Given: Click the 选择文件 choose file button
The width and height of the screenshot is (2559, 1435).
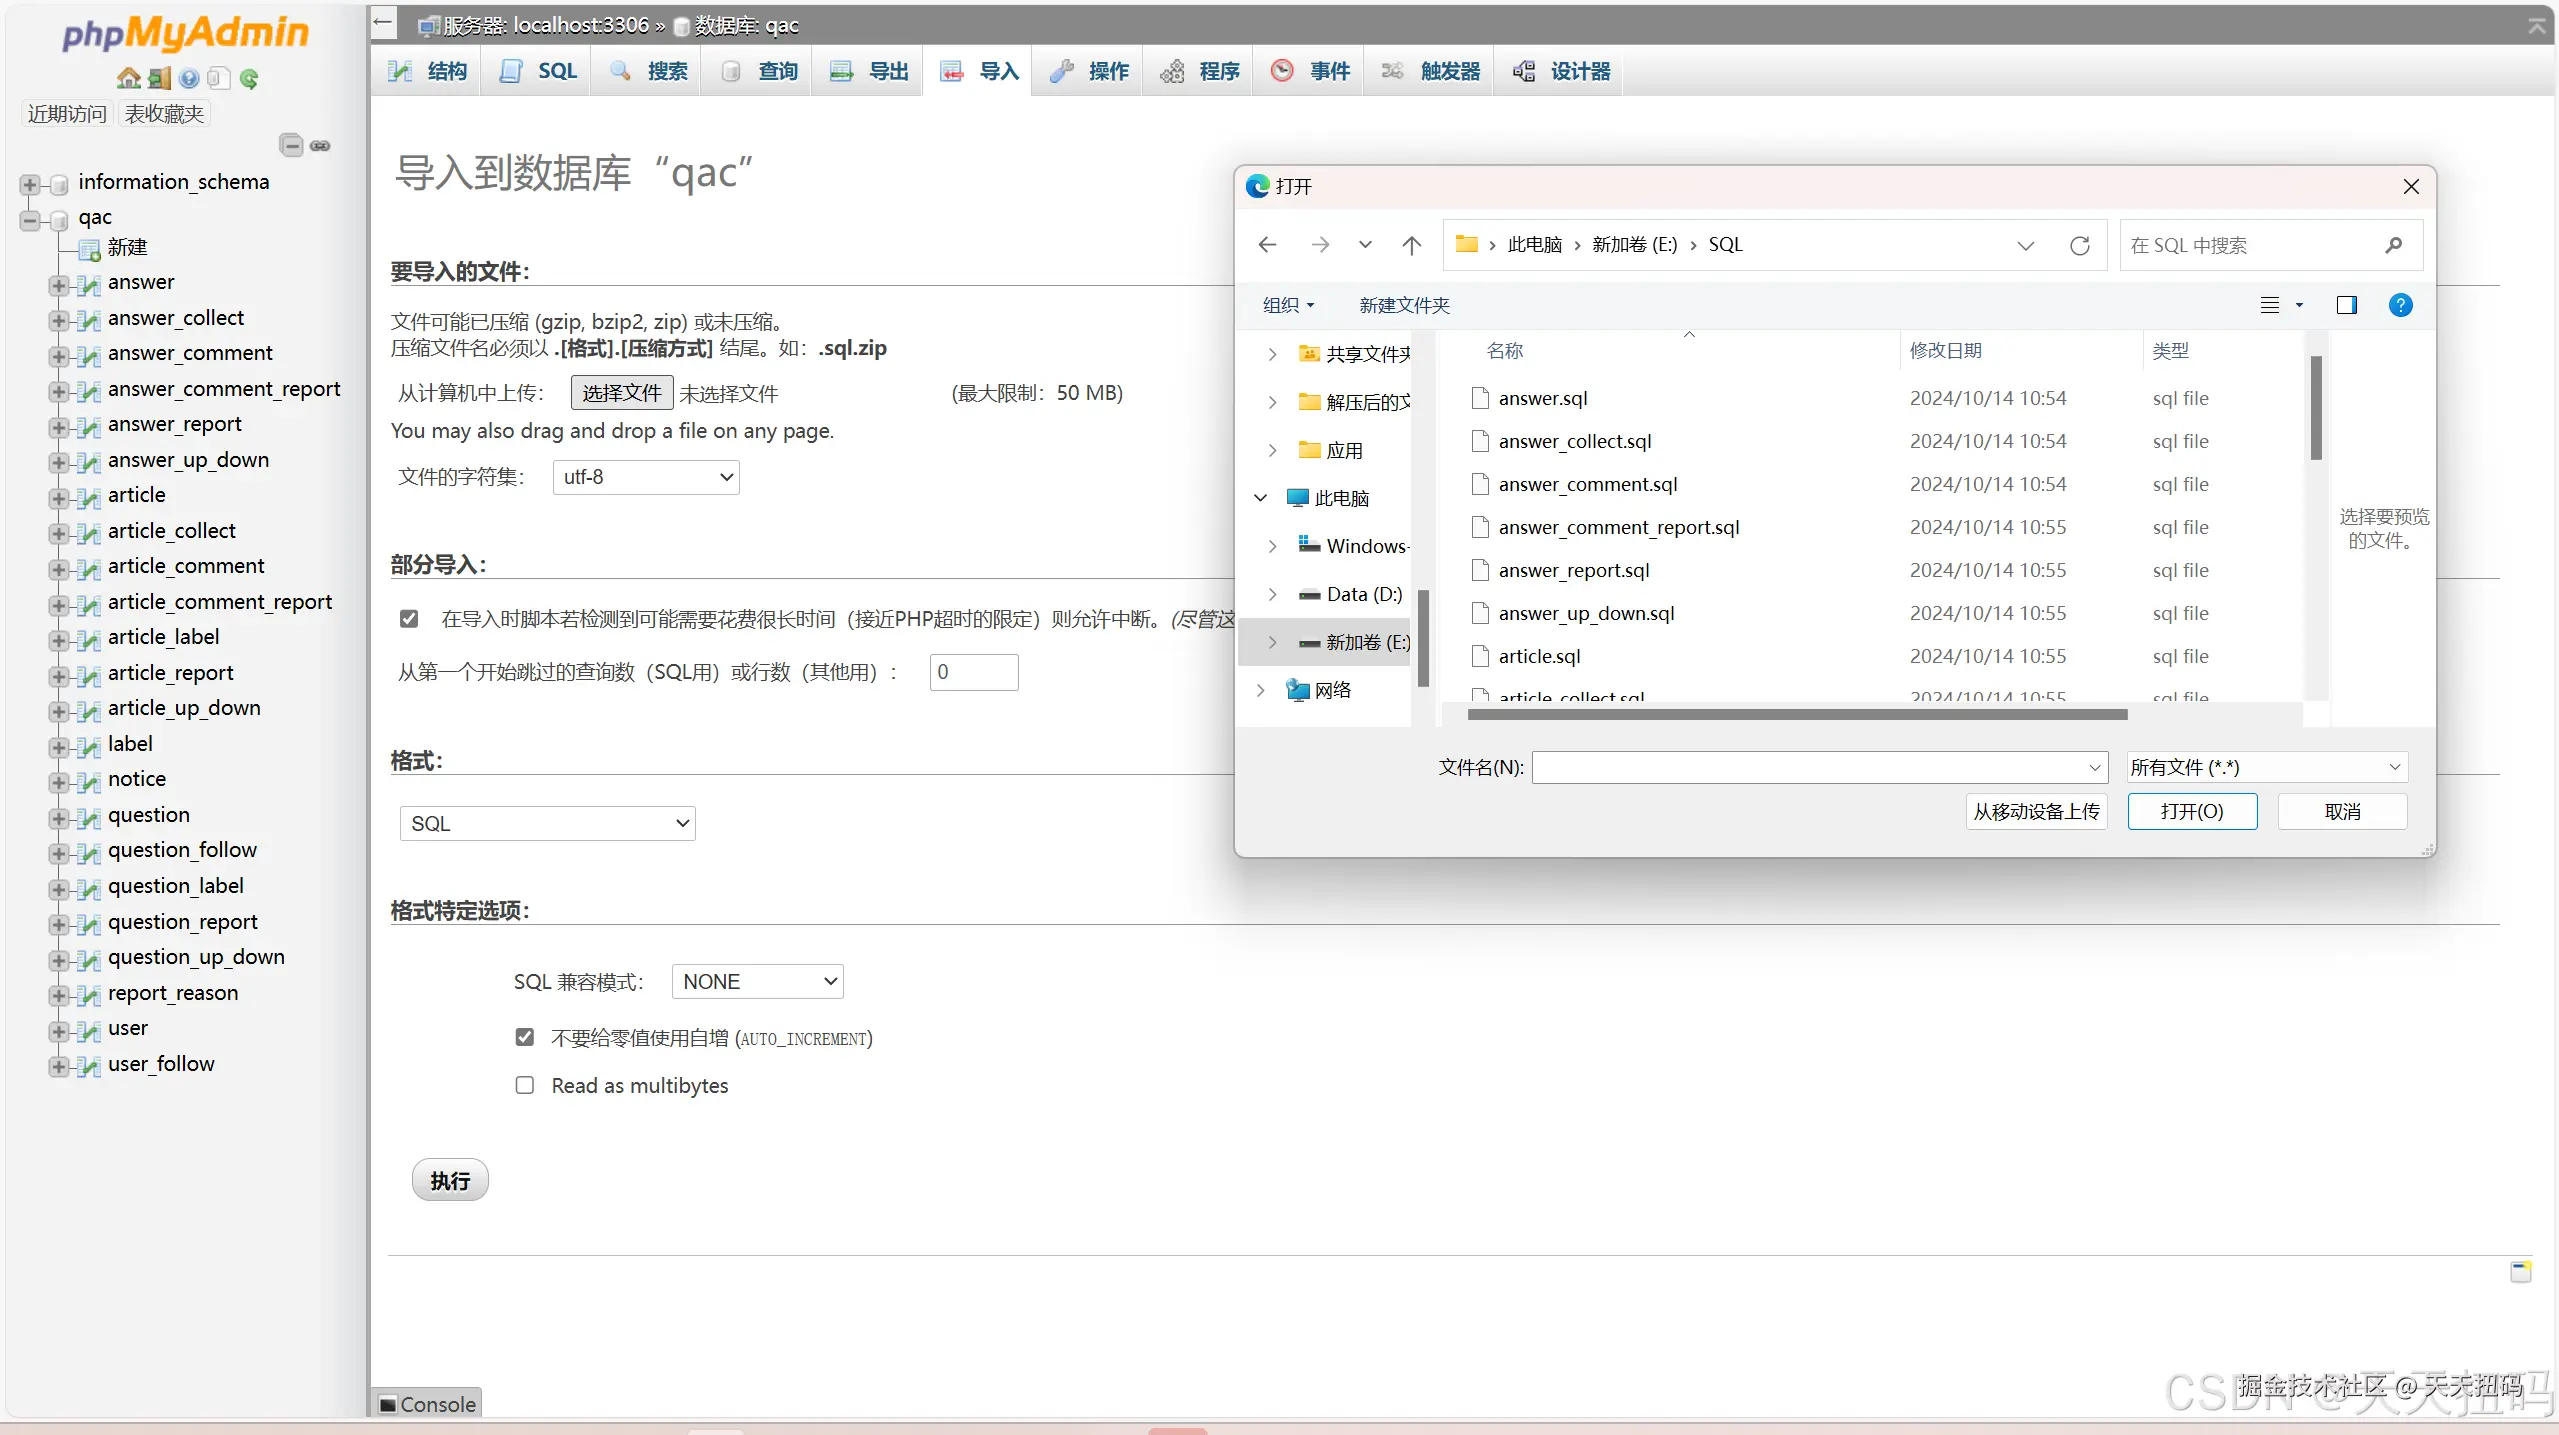Looking at the screenshot, I should (x=621, y=393).
